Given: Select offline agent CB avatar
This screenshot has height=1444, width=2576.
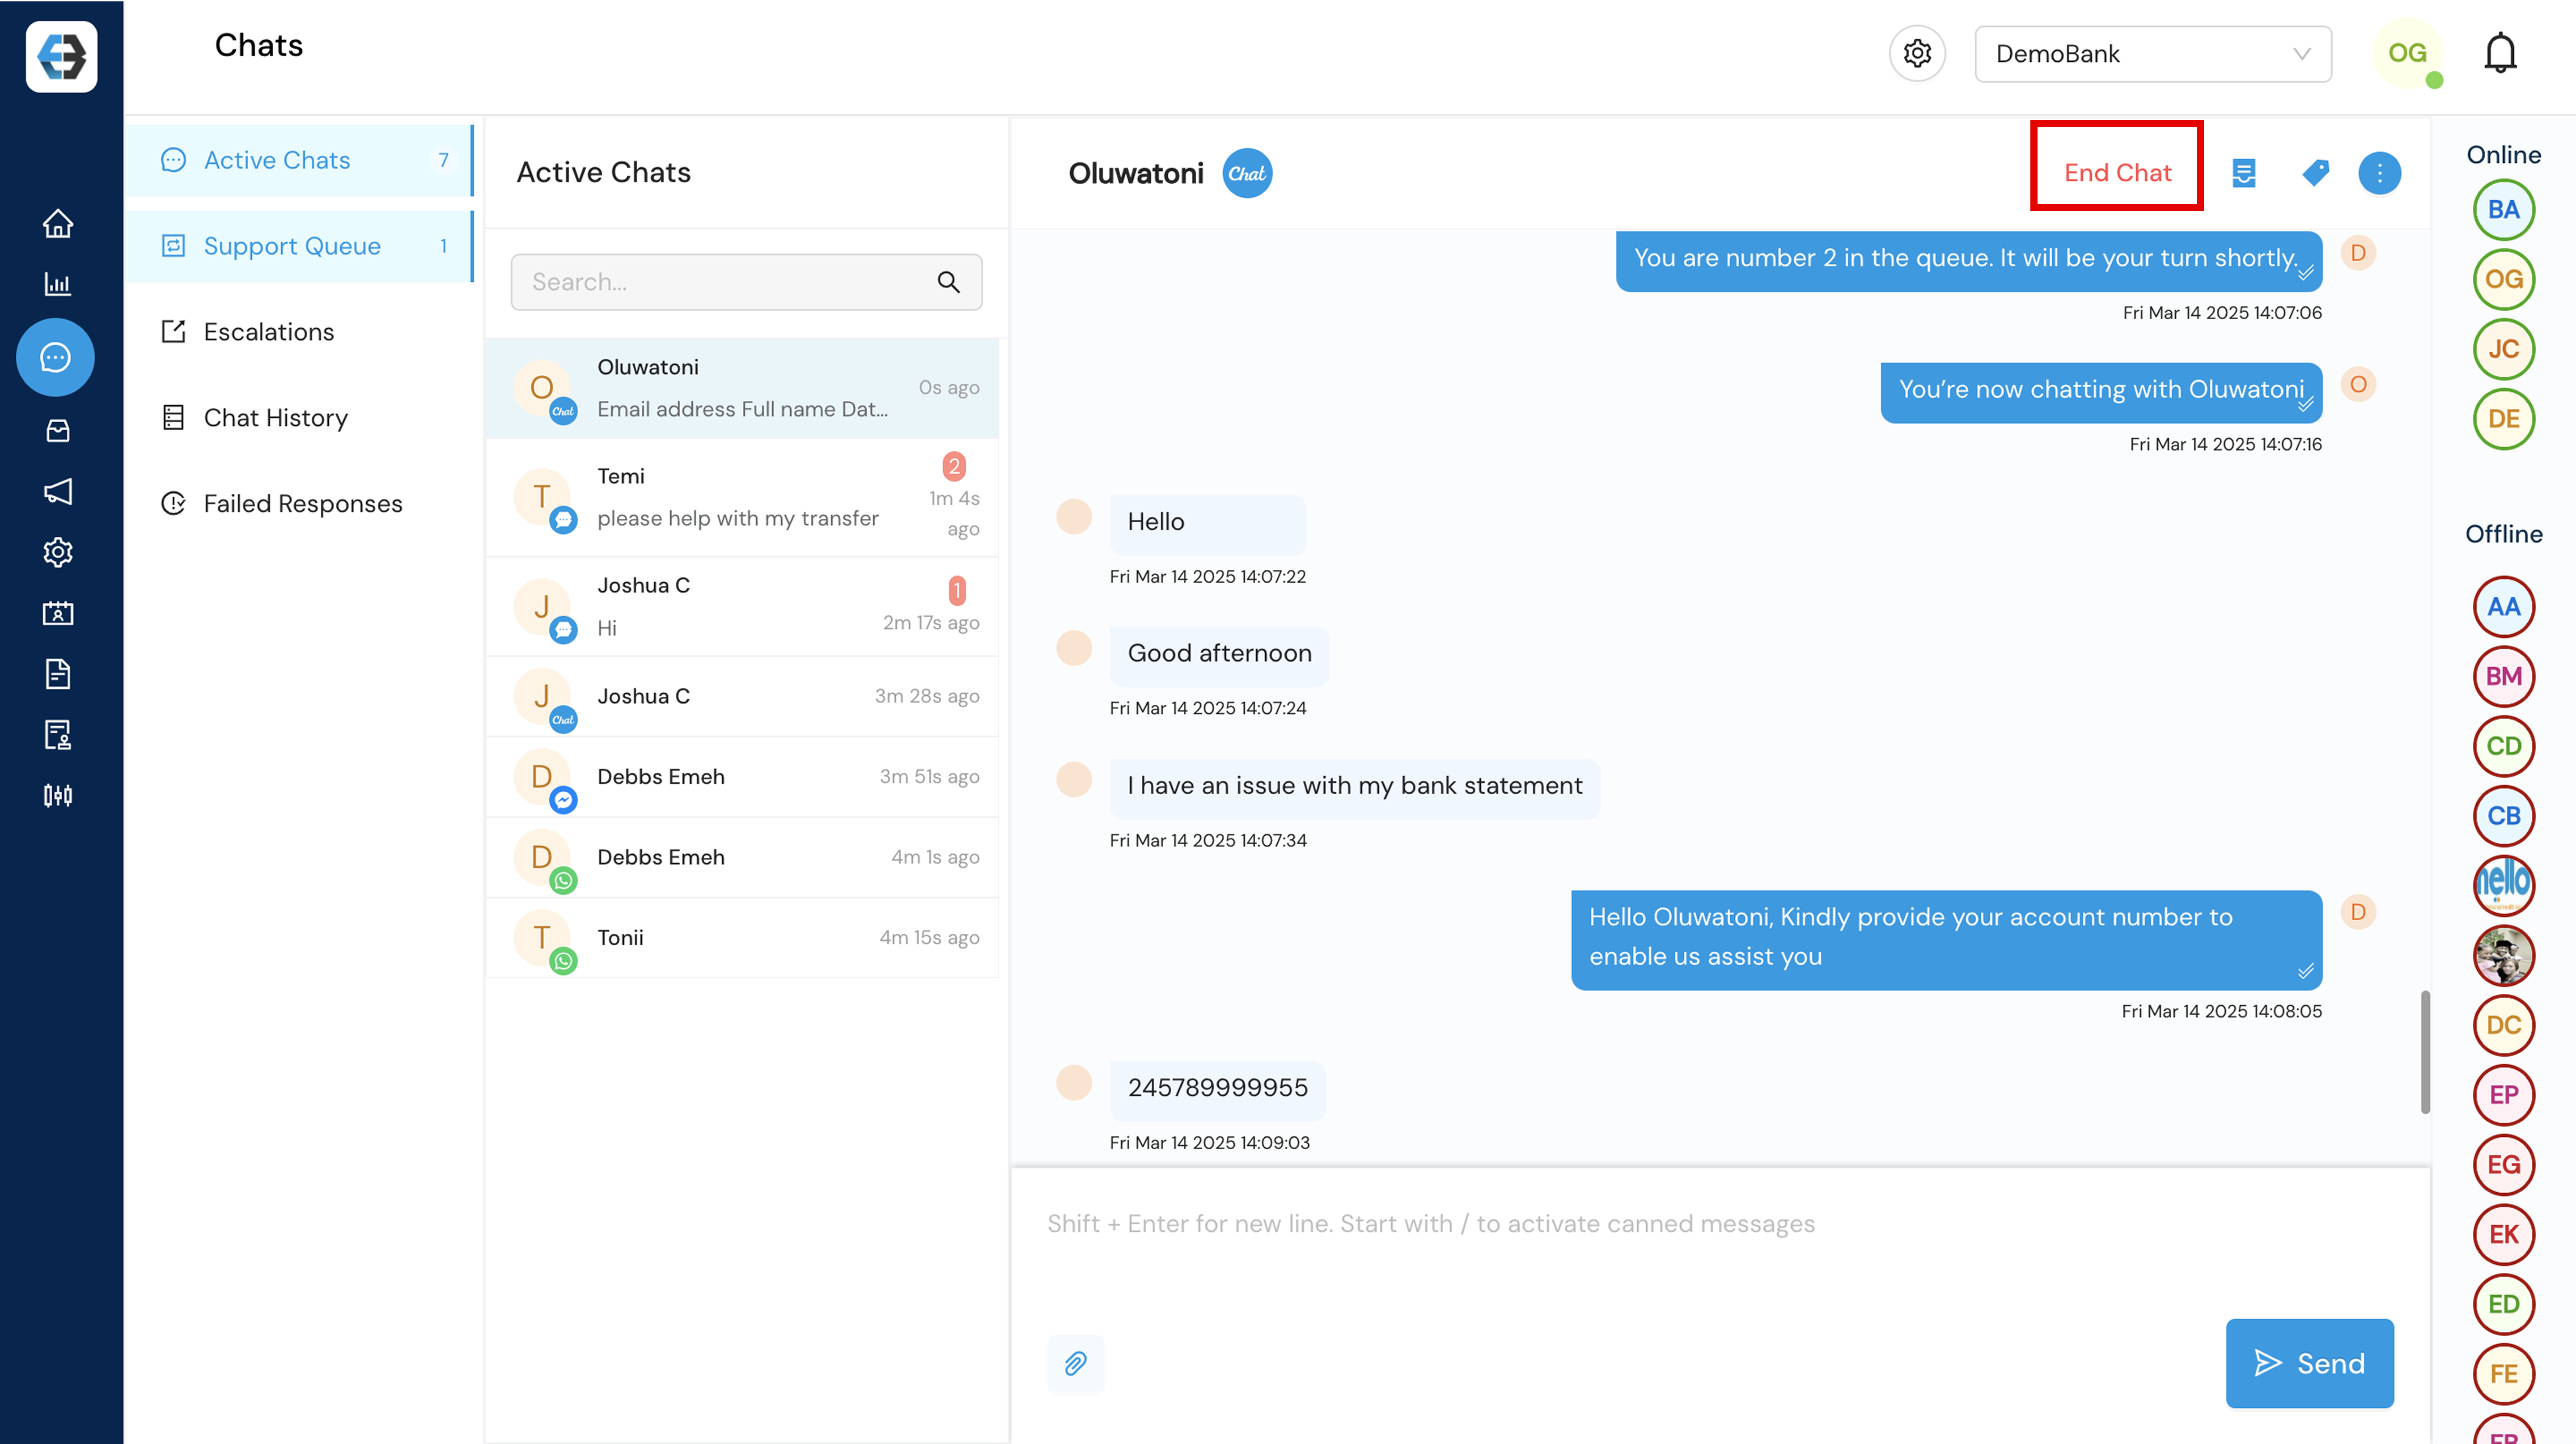Looking at the screenshot, I should 2503,816.
